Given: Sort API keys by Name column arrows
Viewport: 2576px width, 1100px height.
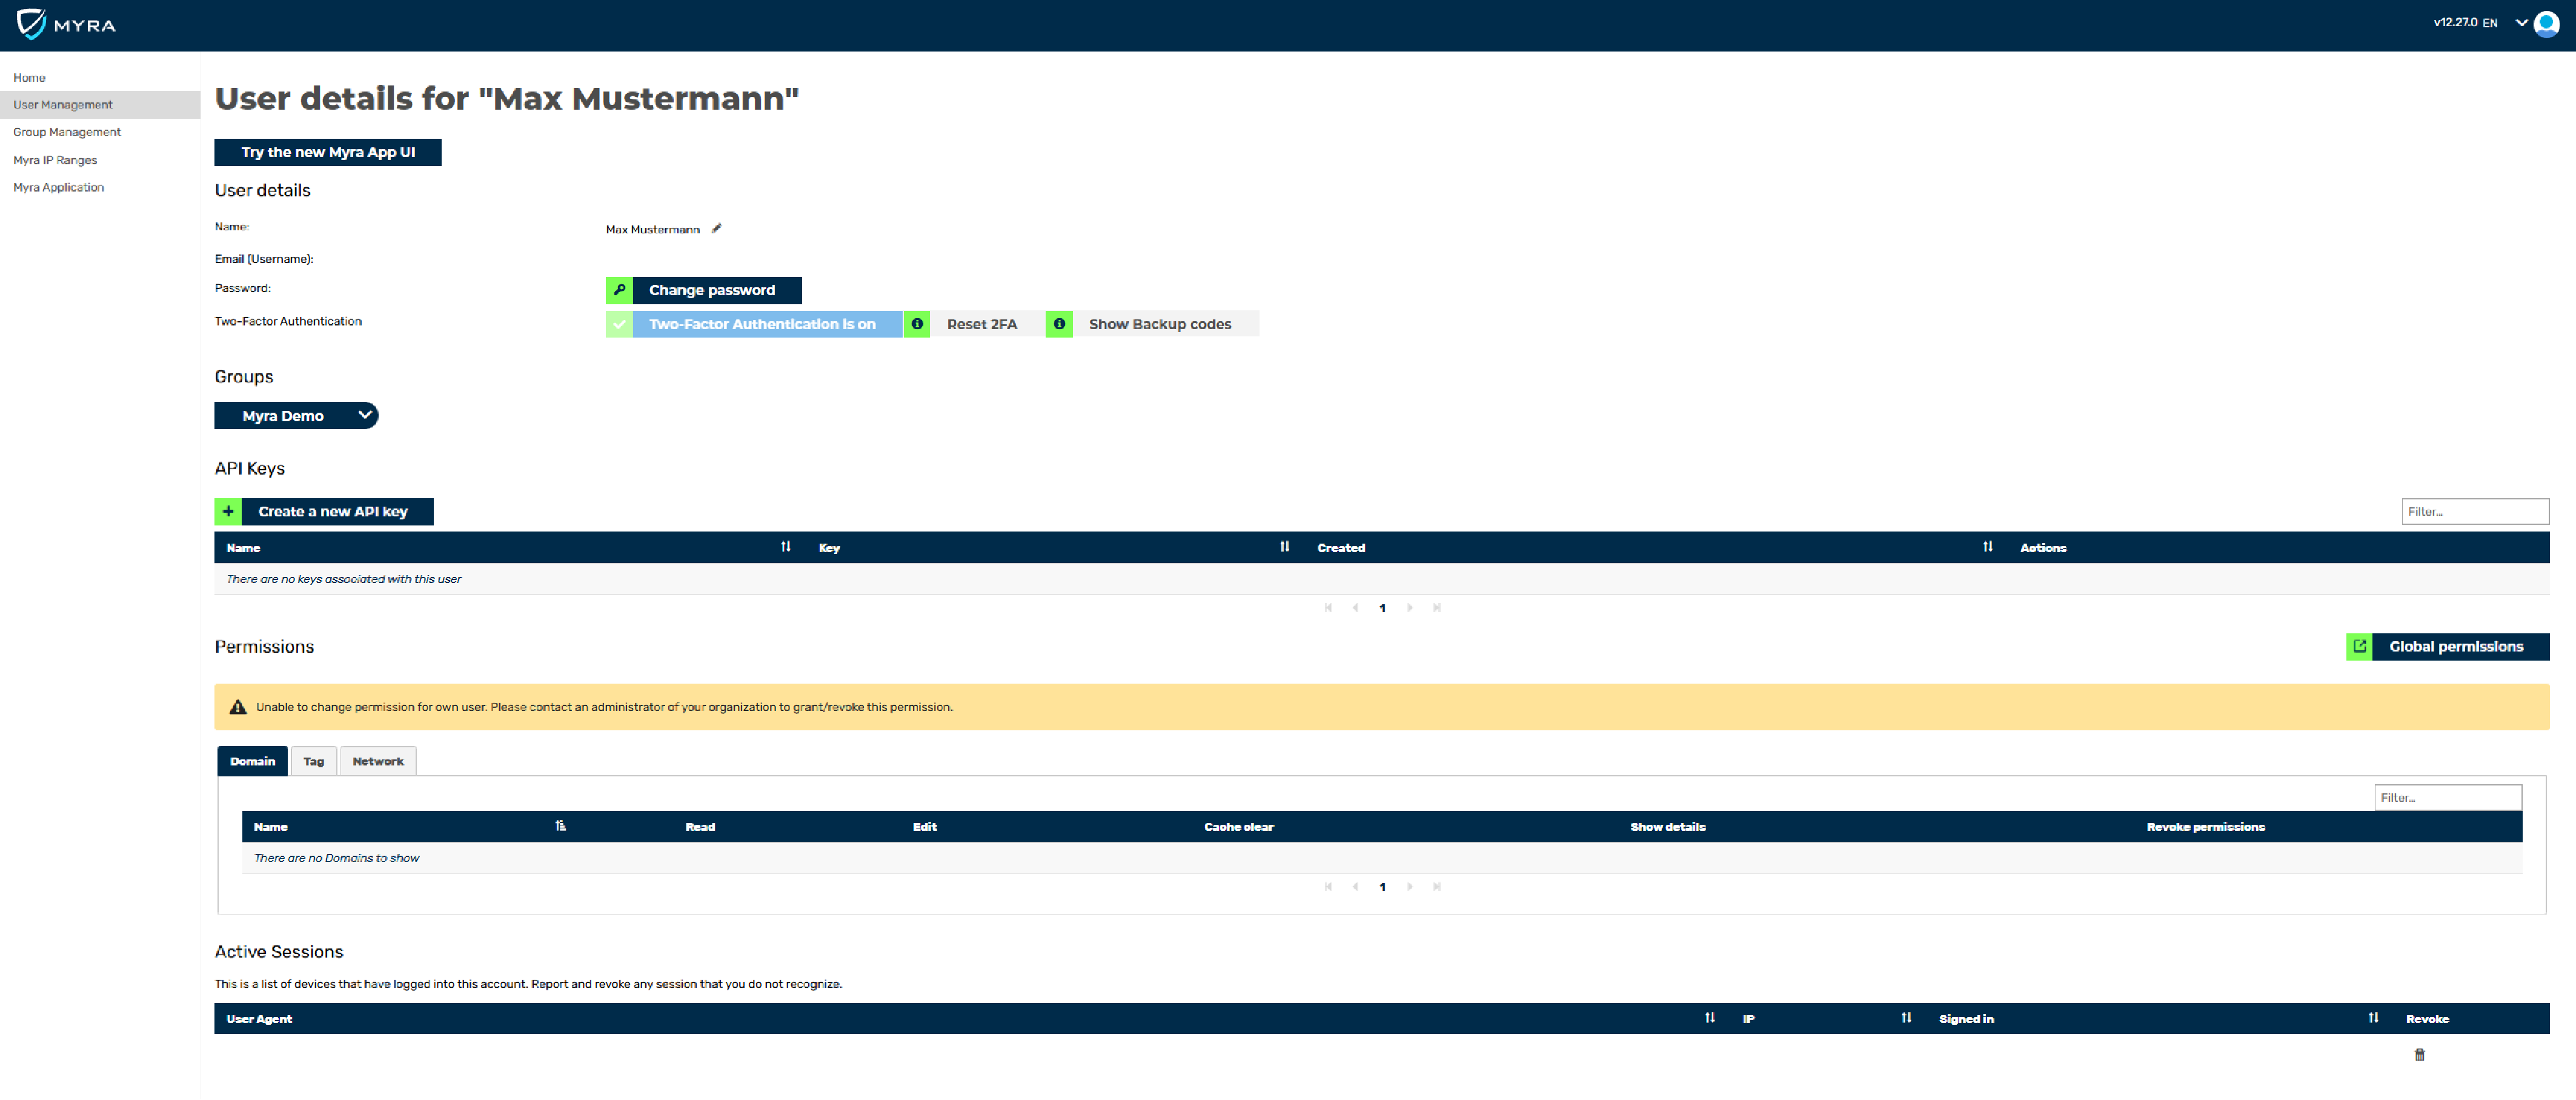Looking at the screenshot, I should point(786,546).
